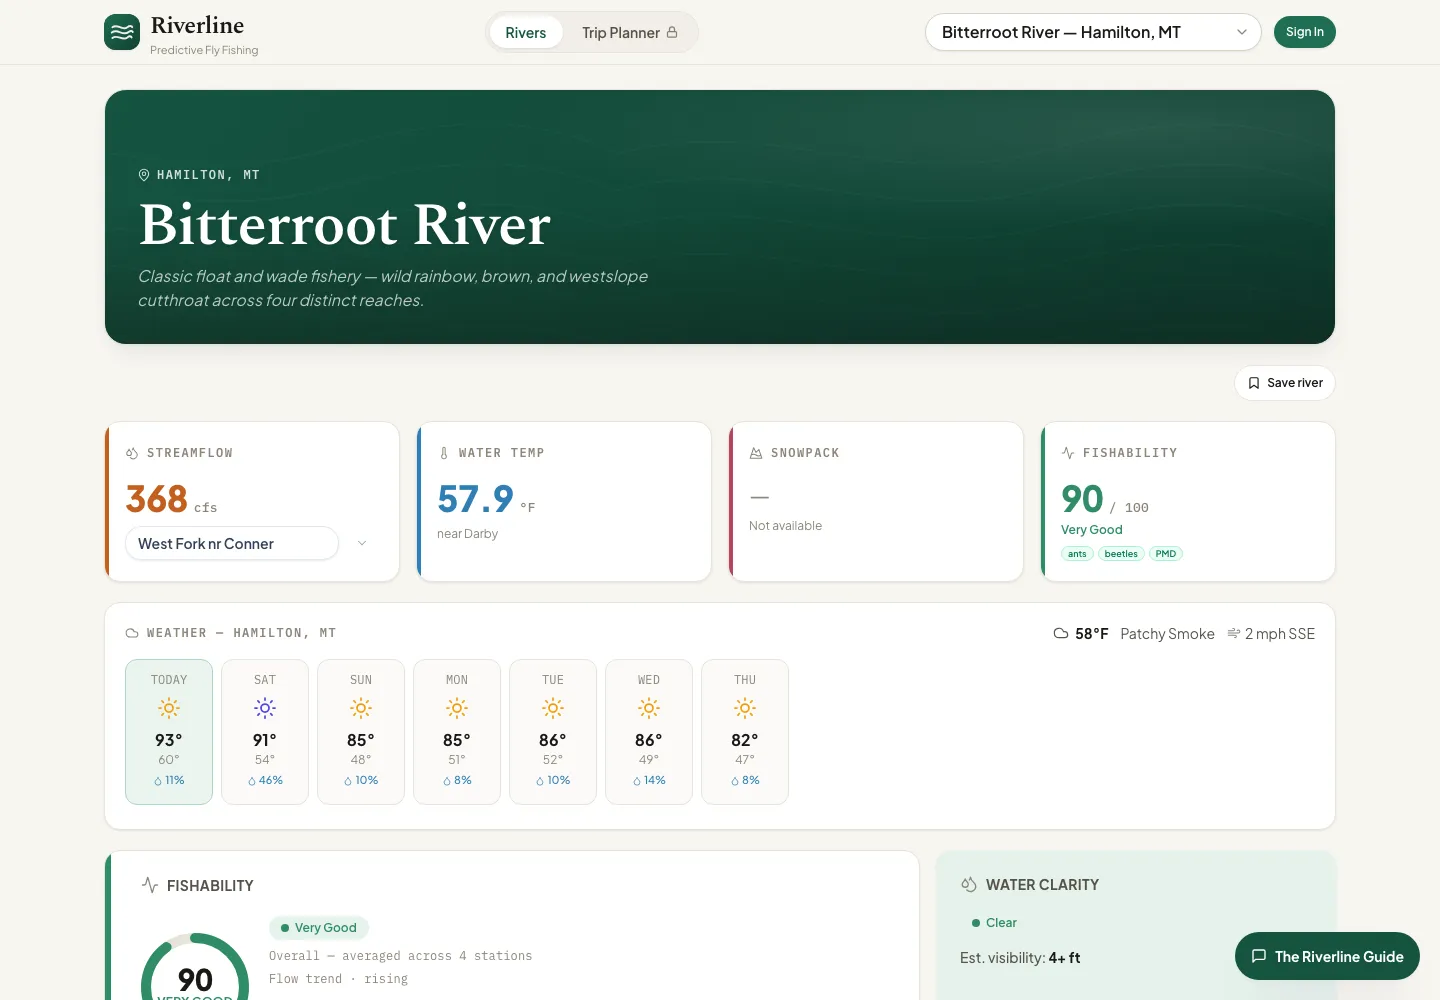Save this river with Save river button
The width and height of the screenshot is (1440, 1000).
(1285, 383)
